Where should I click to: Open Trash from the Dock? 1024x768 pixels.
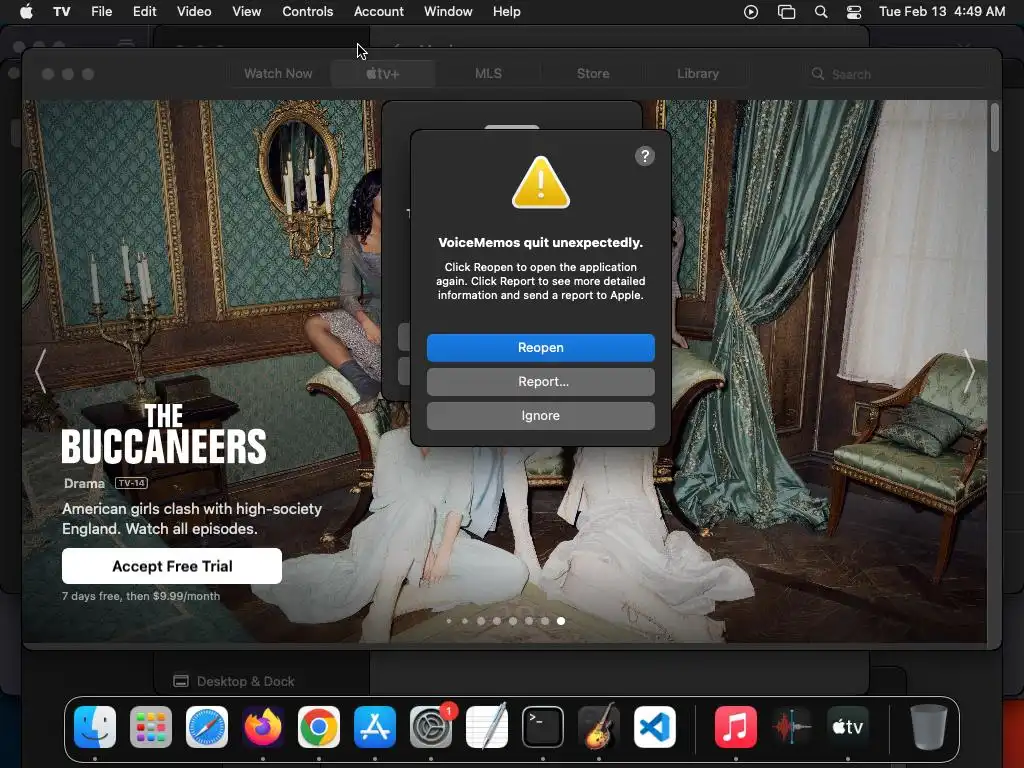[x=929, y=726]
